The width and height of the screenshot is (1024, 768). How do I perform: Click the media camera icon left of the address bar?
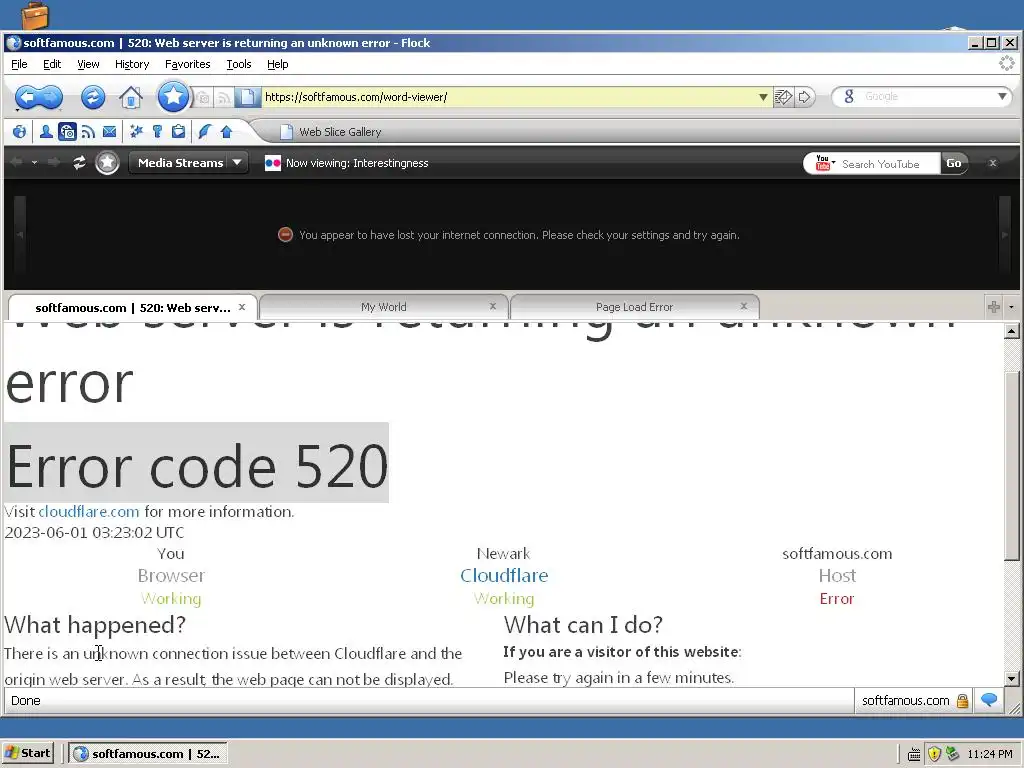coord(204,98)
